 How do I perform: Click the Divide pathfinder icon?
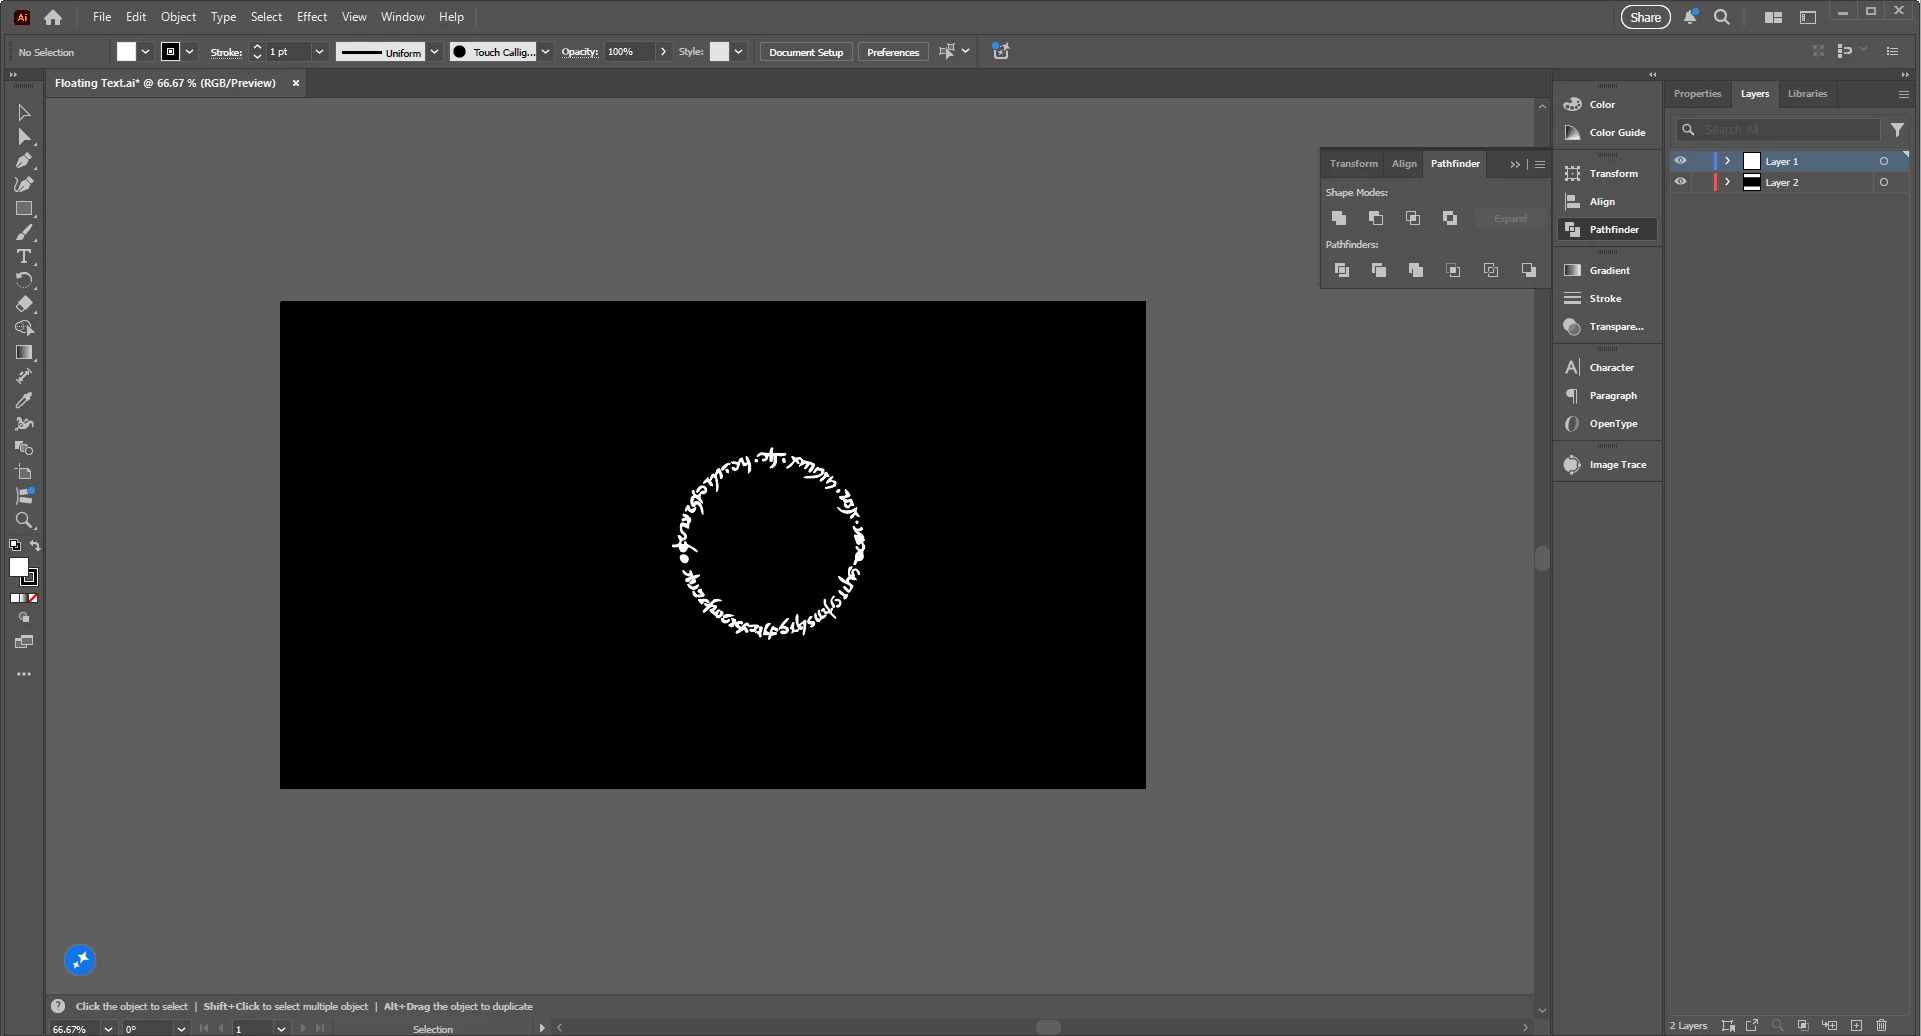[x=1342, y=270]
